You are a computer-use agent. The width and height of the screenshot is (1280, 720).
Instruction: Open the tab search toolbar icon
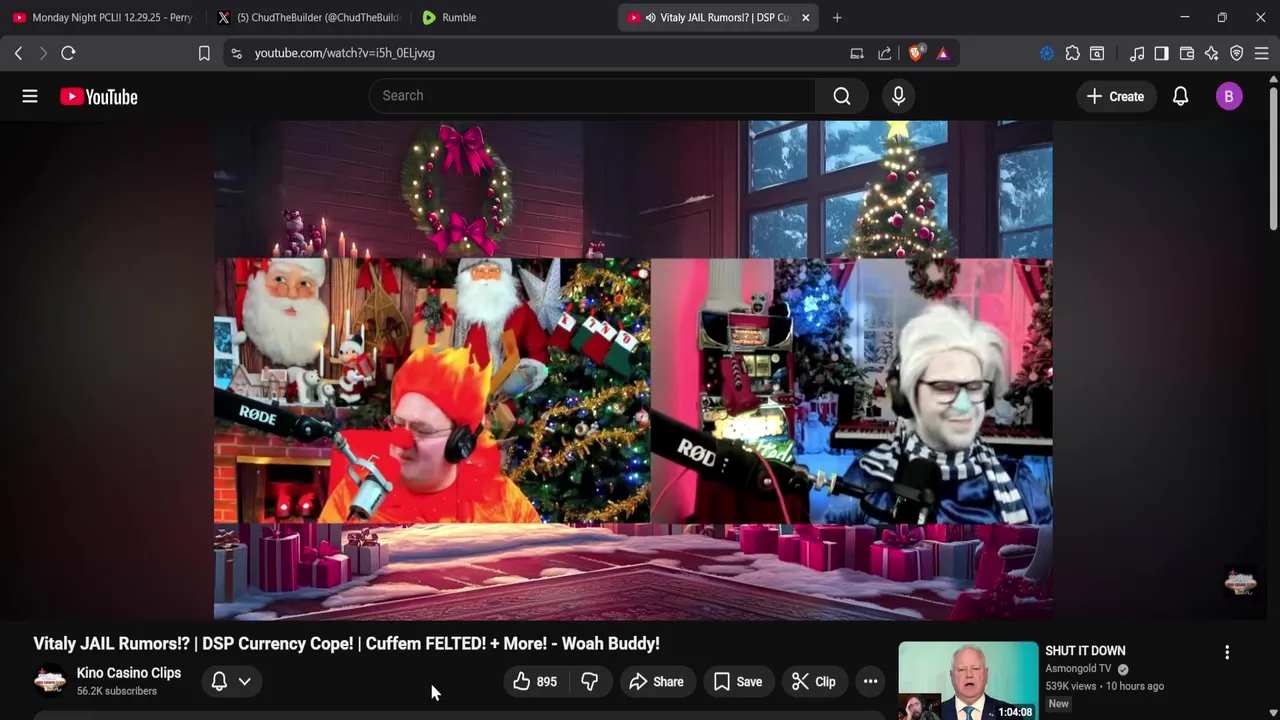[x=1097, y=53]
